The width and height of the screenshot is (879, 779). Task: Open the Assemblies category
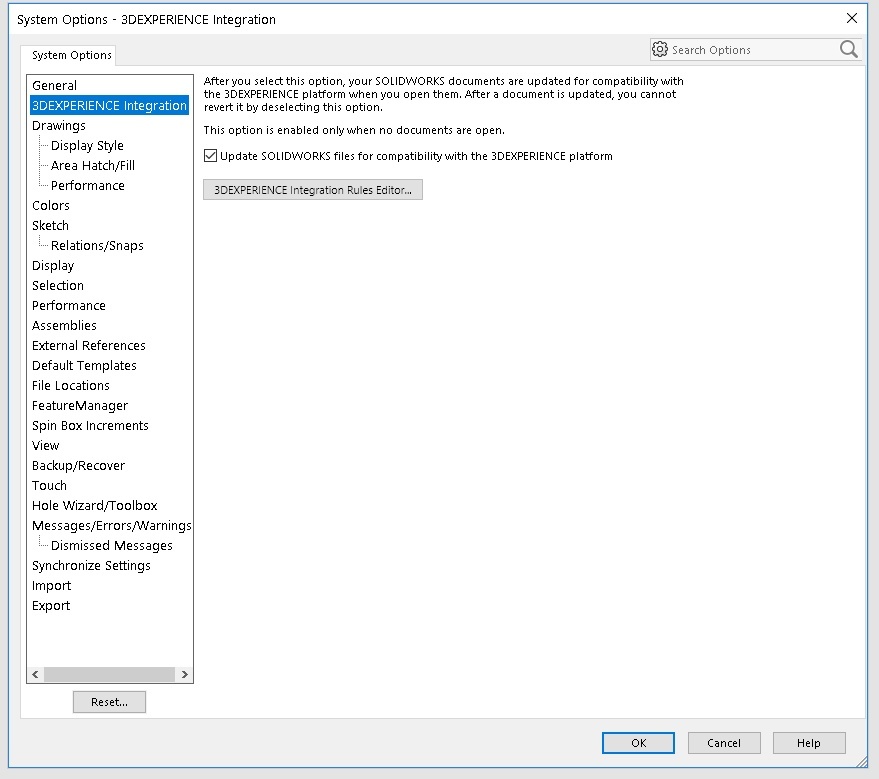tap(64, 326)
